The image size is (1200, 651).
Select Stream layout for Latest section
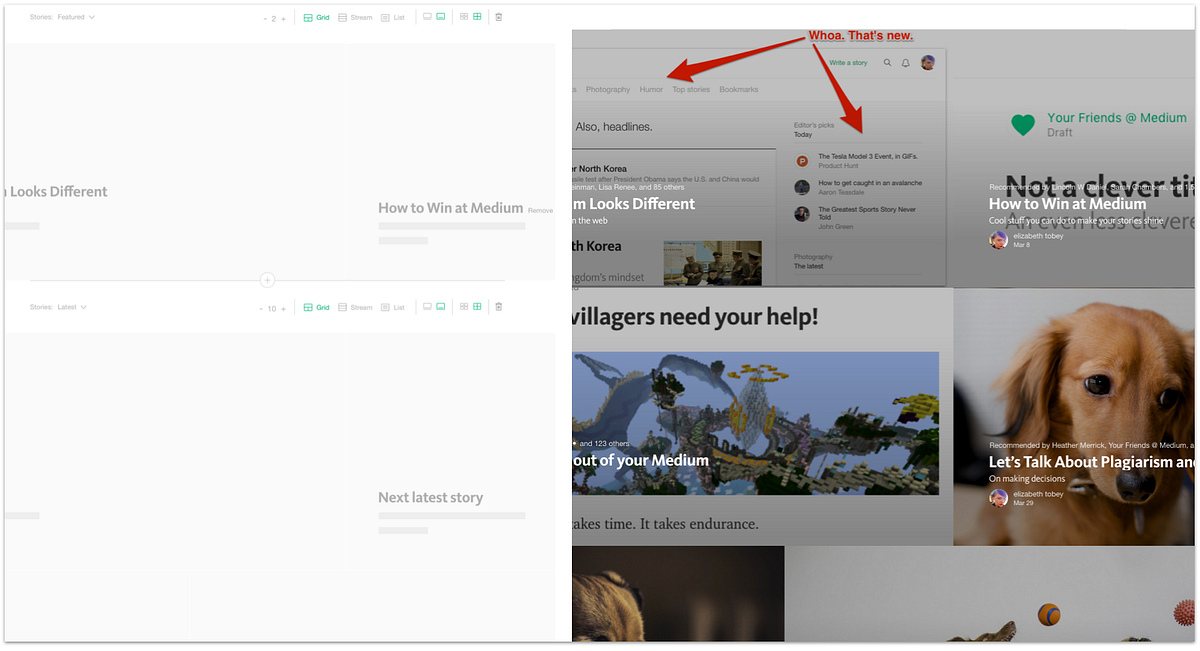tap(355, 307)
